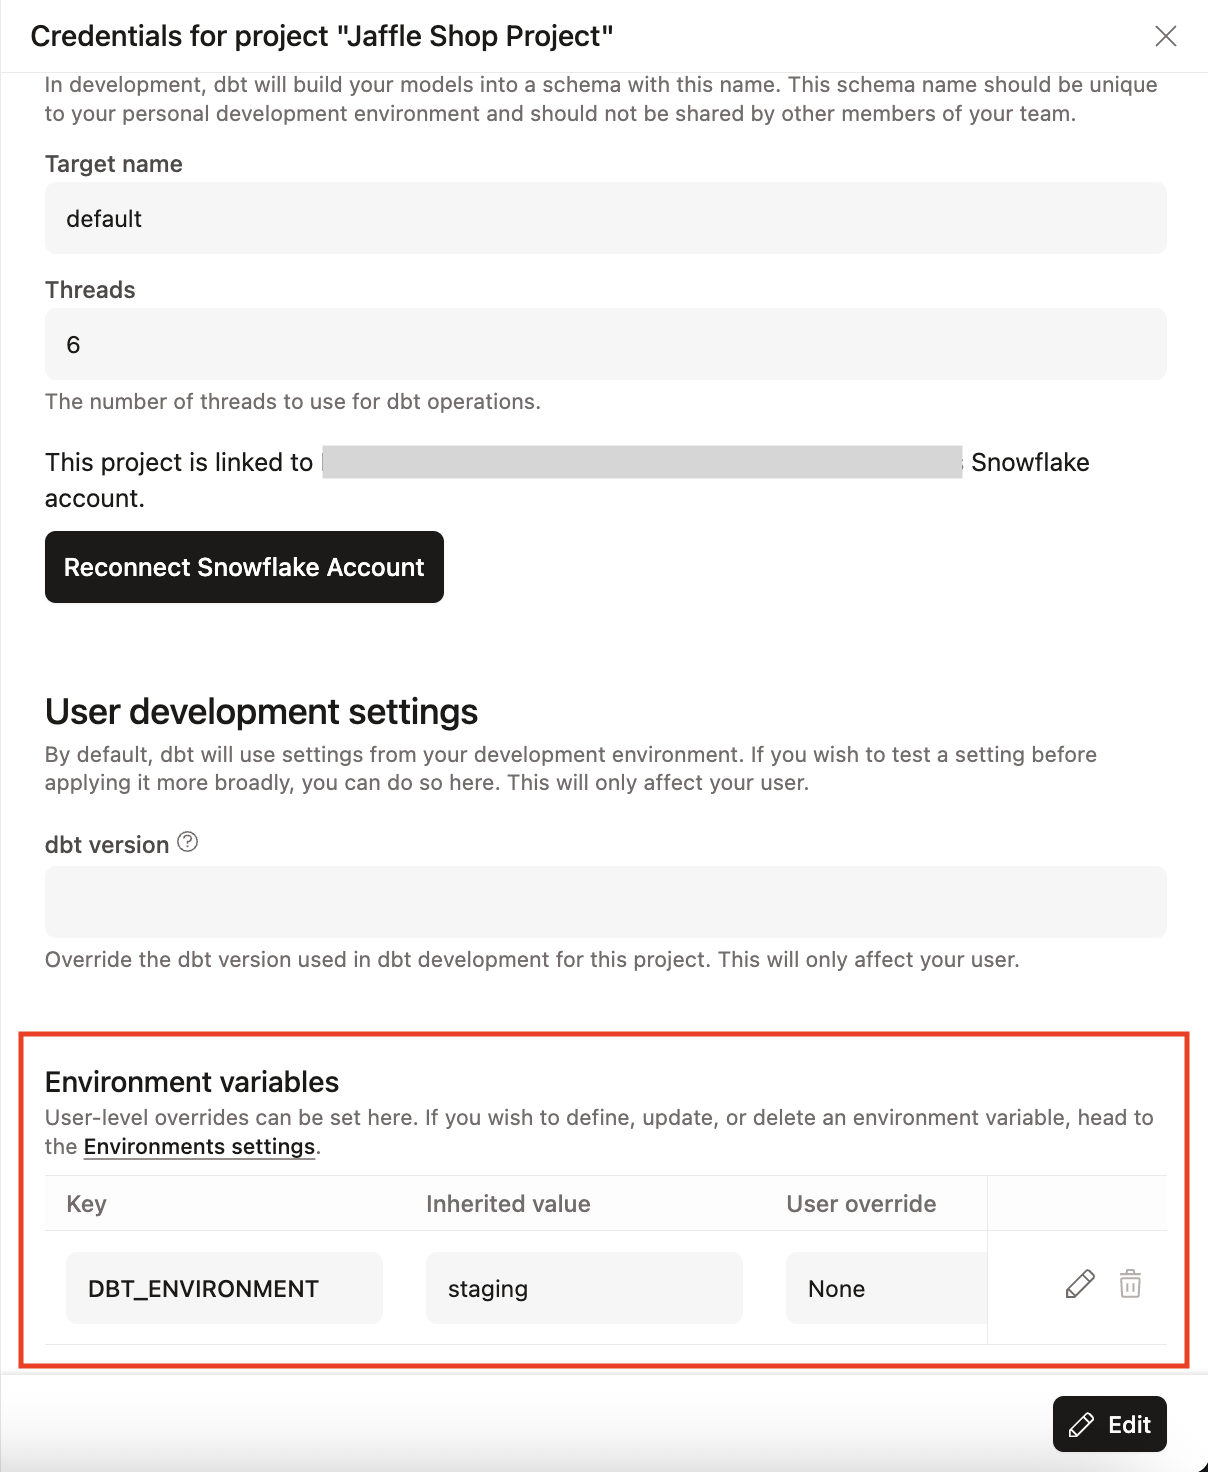Click the User development settings heading
The height and width of the screenshot is (1472, 1208).
(261, 712)
